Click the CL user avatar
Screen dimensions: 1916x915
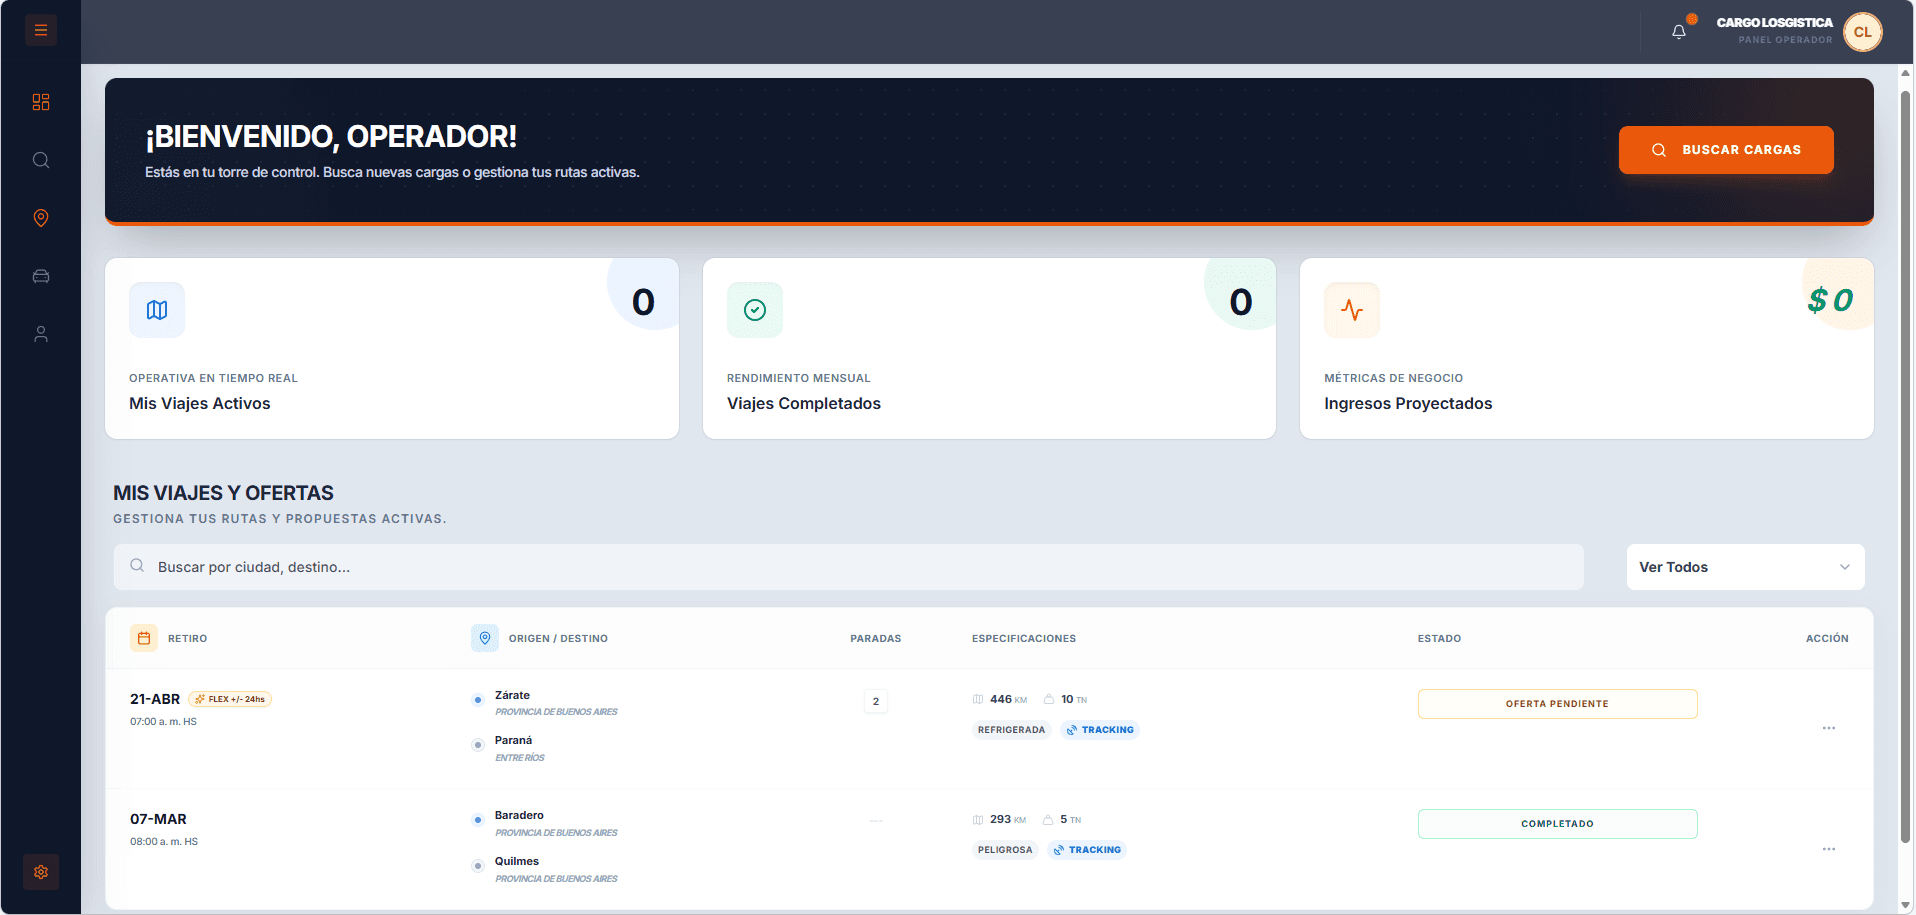pyautogui.click(x=1862, y=32)
